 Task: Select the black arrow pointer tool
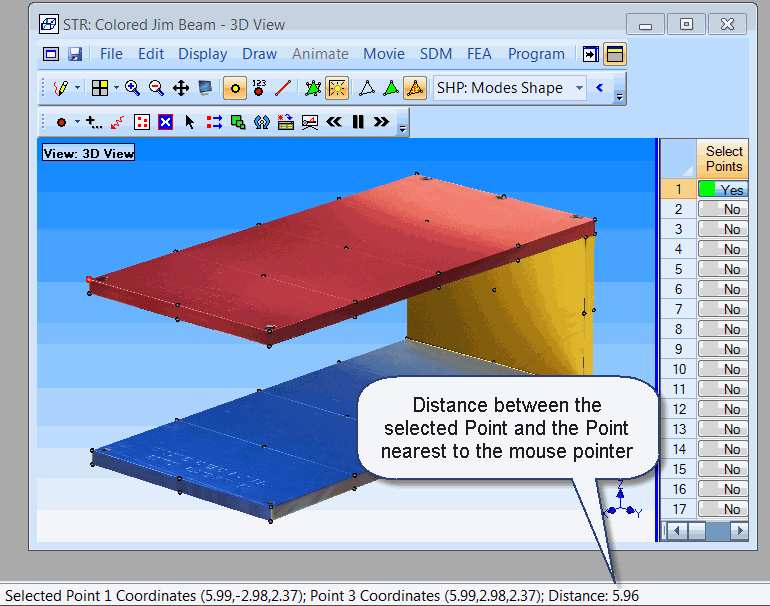(x=190, y=122)
